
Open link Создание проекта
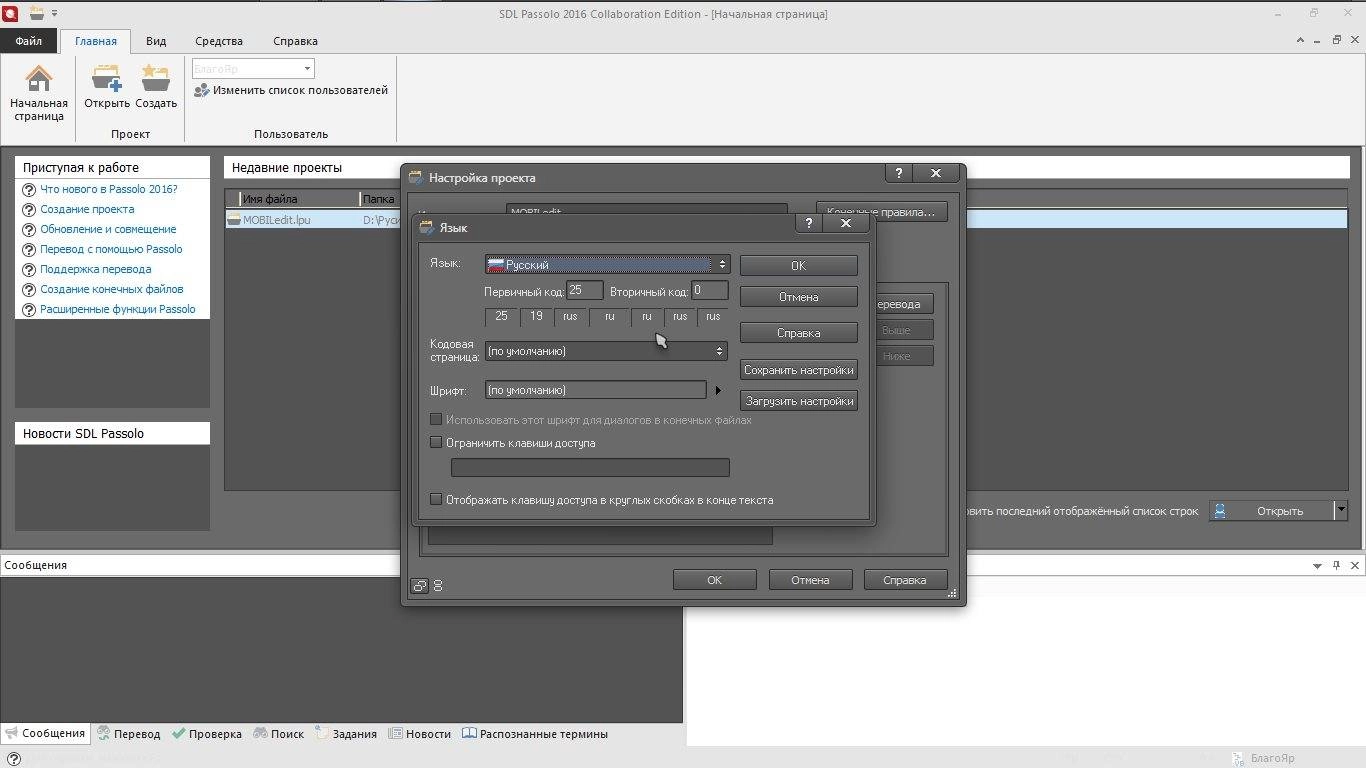coord(87,209)
